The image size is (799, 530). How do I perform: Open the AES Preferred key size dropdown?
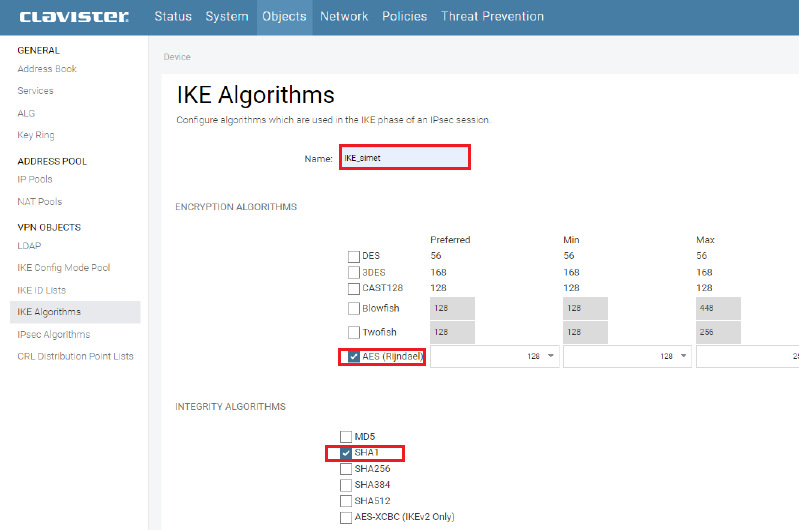(x=493, y=357)
